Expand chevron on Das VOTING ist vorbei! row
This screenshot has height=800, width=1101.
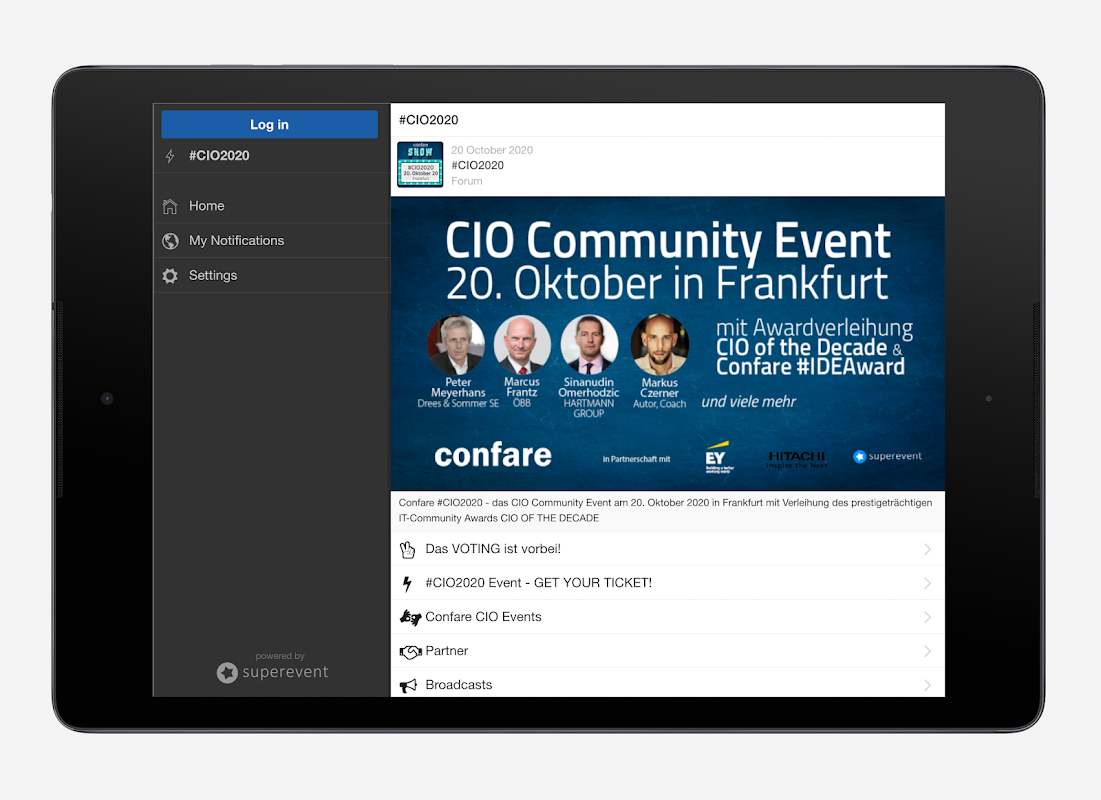[x=928, y=549]
